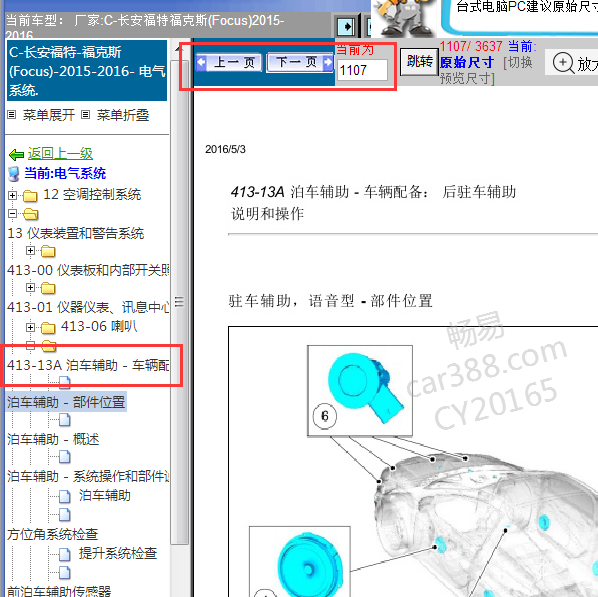Collapse the 13 仪表装置和警告系统 node
The width and height of the screenshot is (598, 597).
(13, 214)
